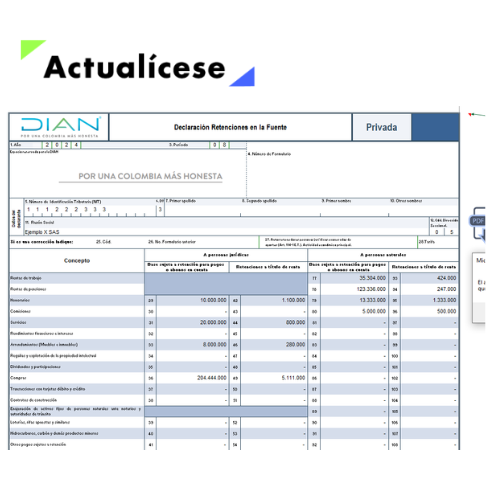The height and width of the screenshot is (500, 500).
Task: Click the Actualícese logo text
Action: [135, 67]
